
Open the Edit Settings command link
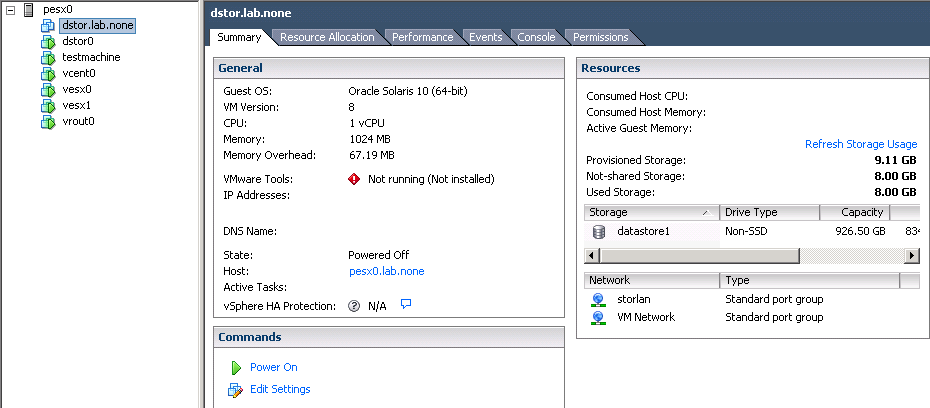tap(280, 389)
